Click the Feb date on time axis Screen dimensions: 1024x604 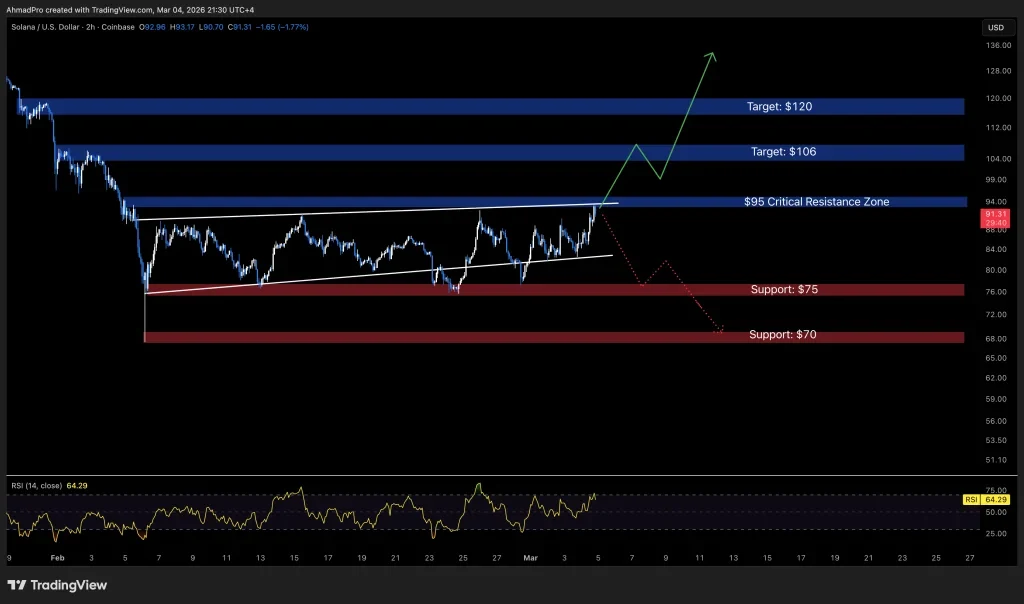point(57,558)
